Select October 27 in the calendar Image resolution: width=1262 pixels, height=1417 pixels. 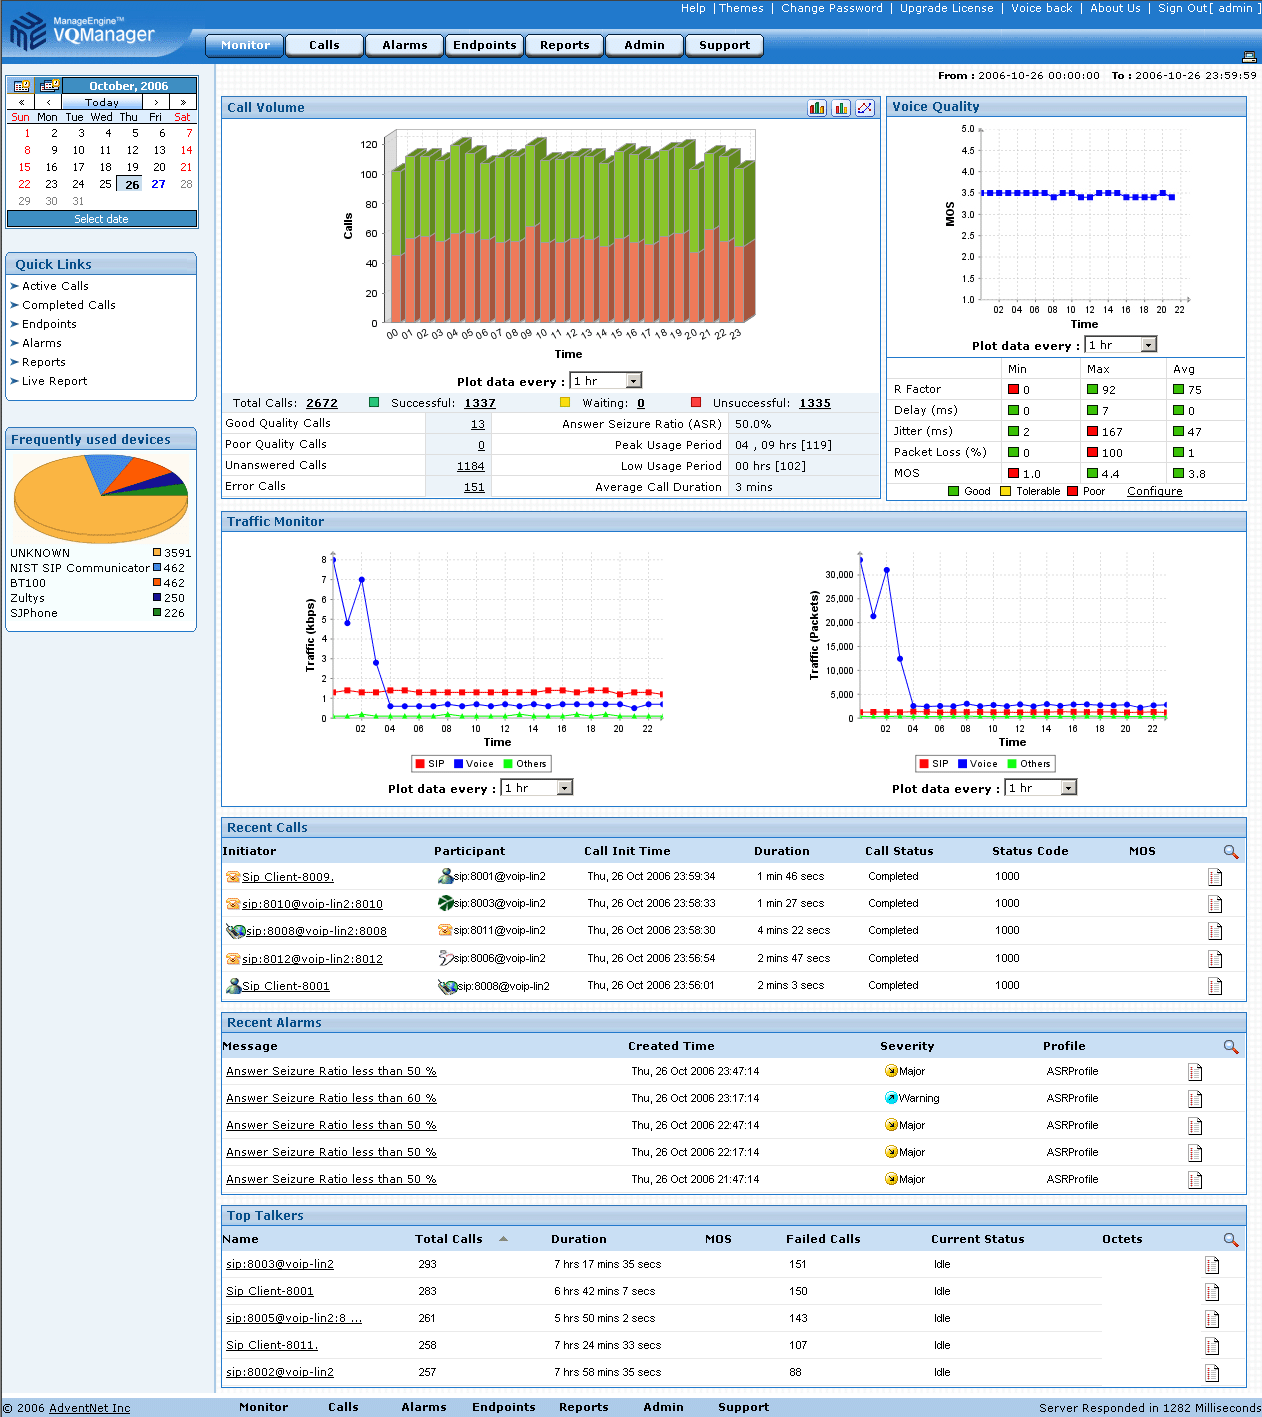159,184
